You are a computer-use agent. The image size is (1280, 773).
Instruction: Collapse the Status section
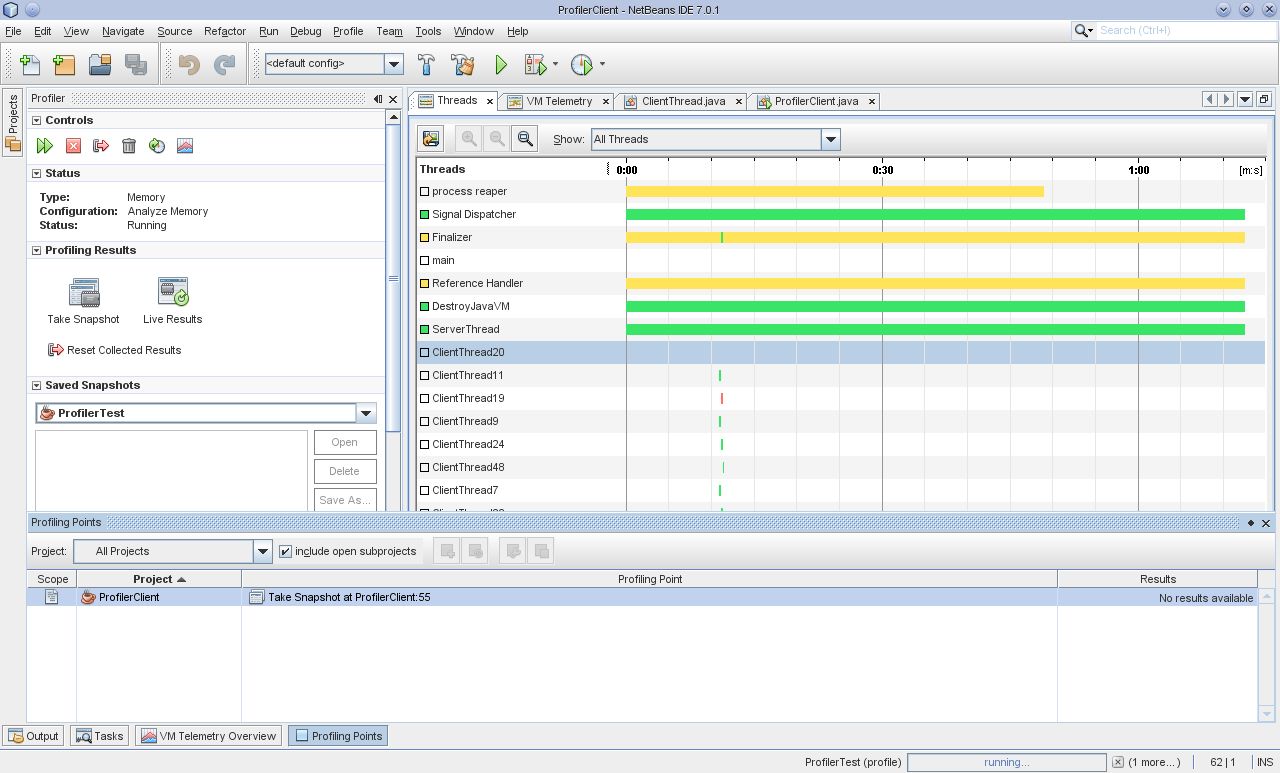pyautogui.click(x=37, y=173)
